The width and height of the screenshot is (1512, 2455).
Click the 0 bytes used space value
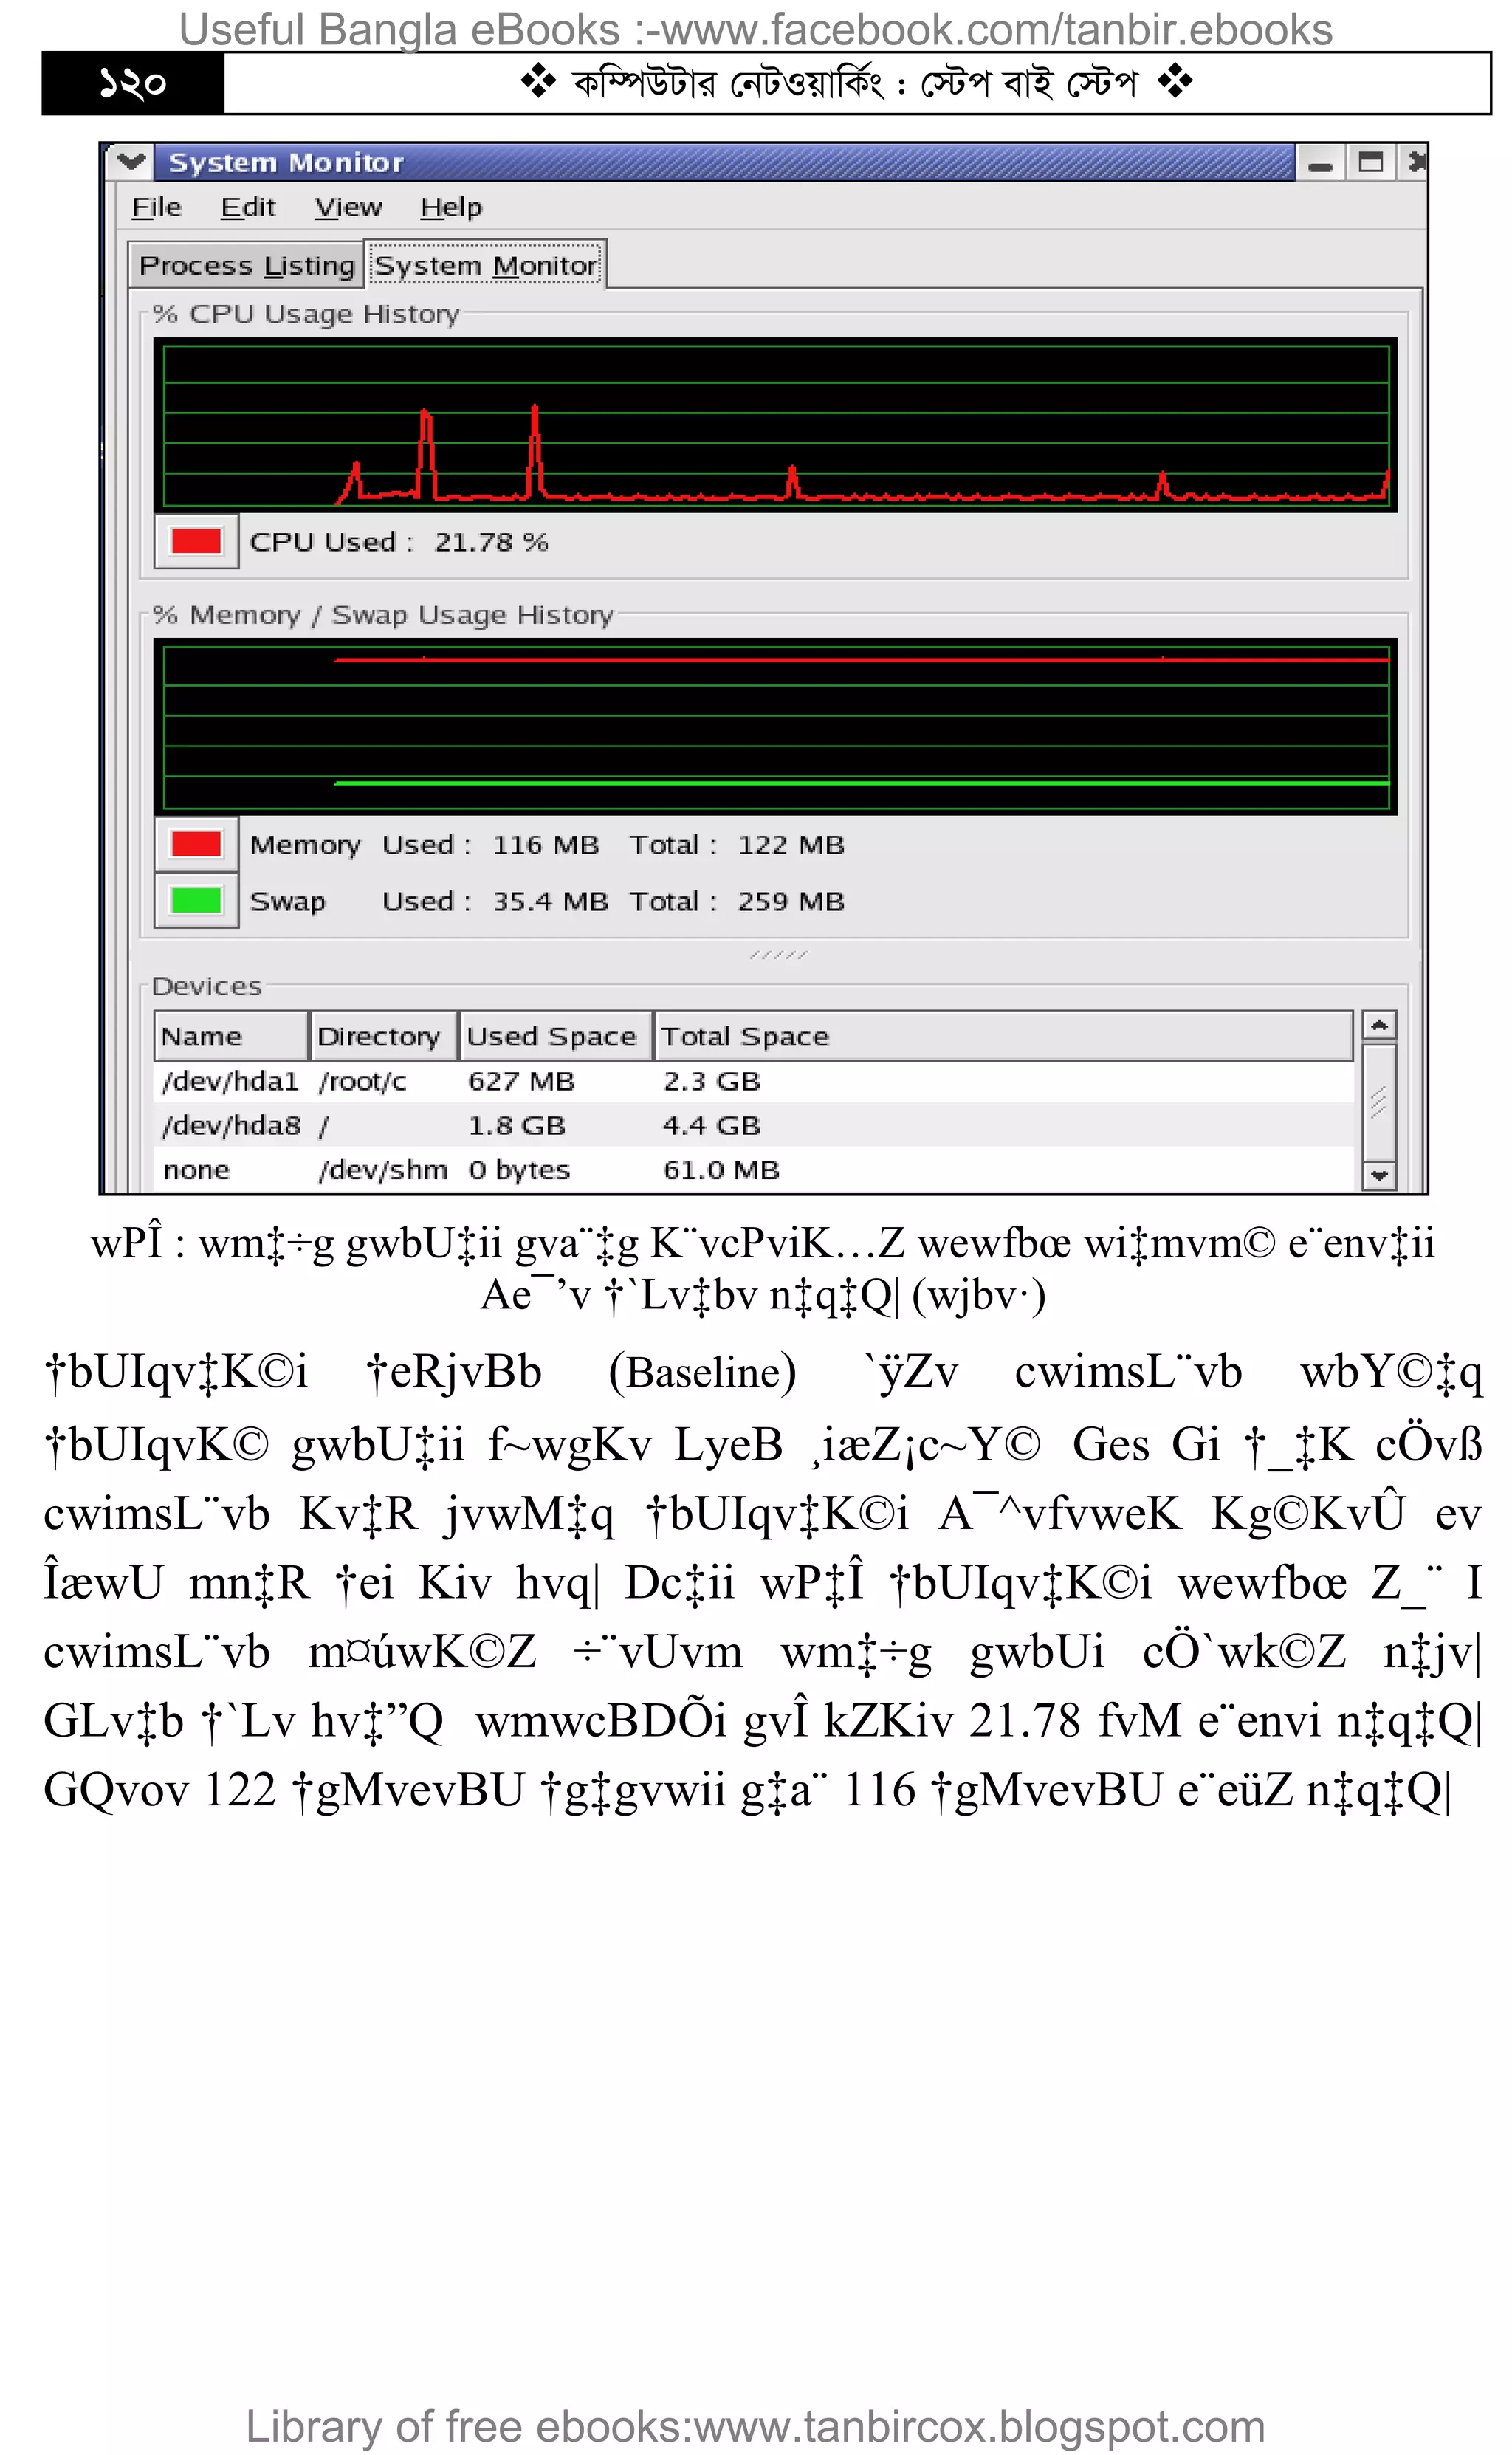tap(519, 1169)
